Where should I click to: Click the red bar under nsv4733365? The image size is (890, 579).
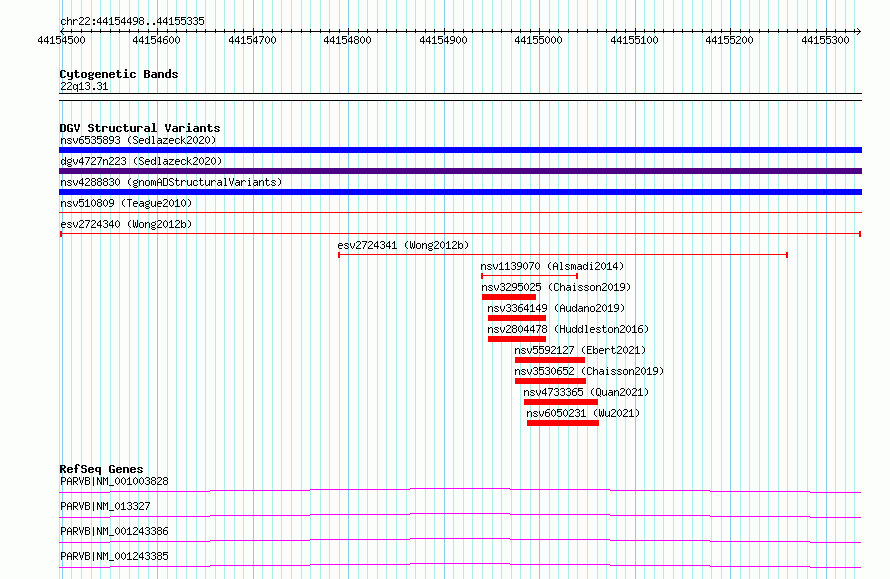[x=561, y=402]
